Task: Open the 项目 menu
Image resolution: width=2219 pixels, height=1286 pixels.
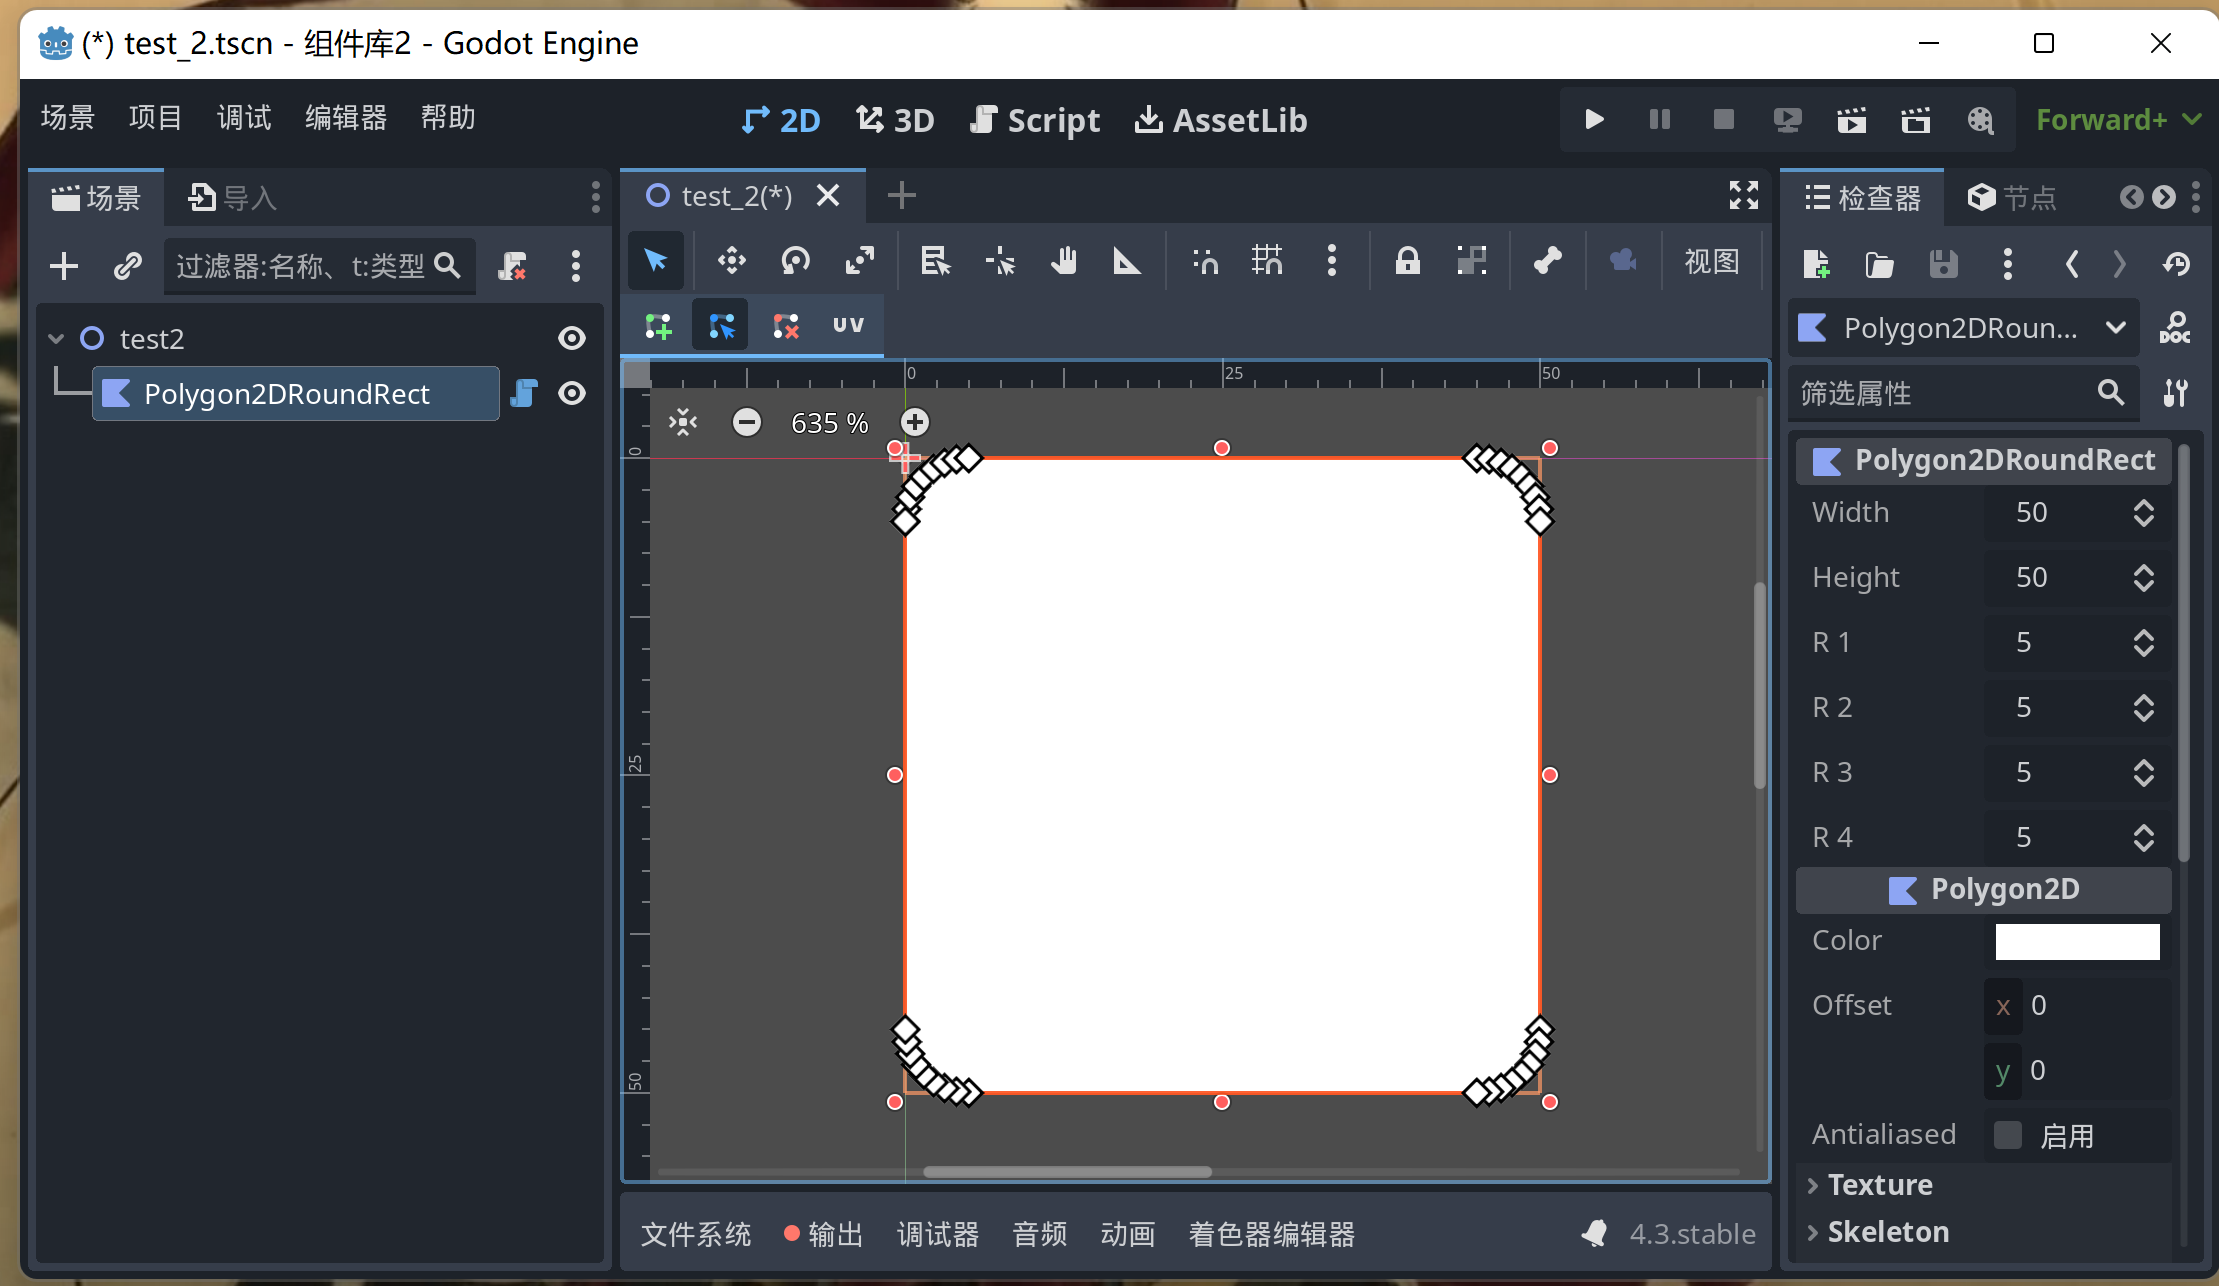Action: [x=156, y=118]
